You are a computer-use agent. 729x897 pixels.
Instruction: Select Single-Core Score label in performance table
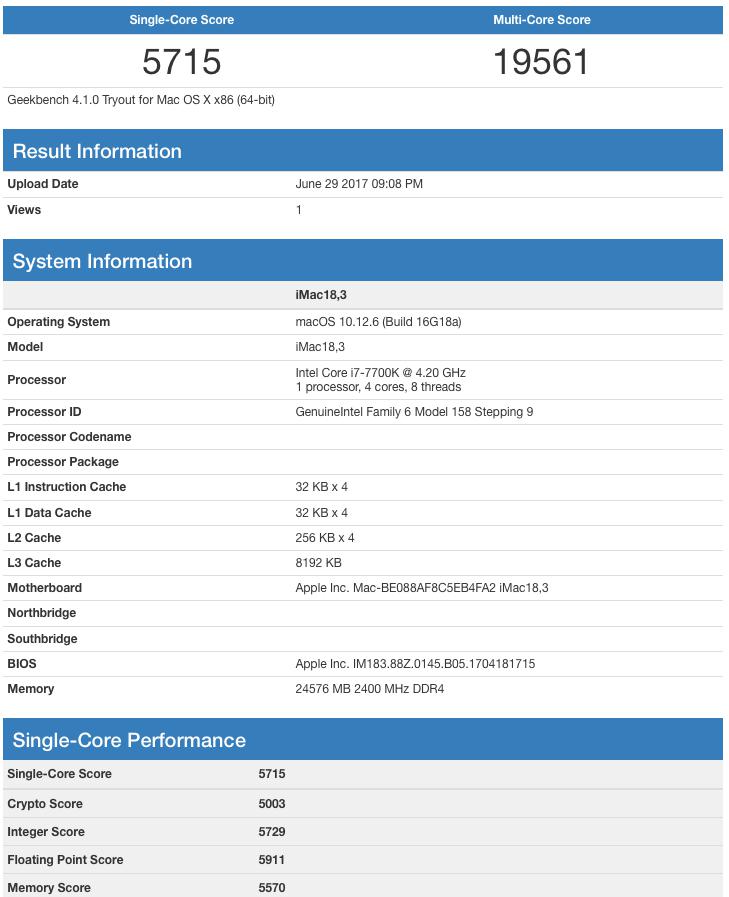click(x=60, y=773)
